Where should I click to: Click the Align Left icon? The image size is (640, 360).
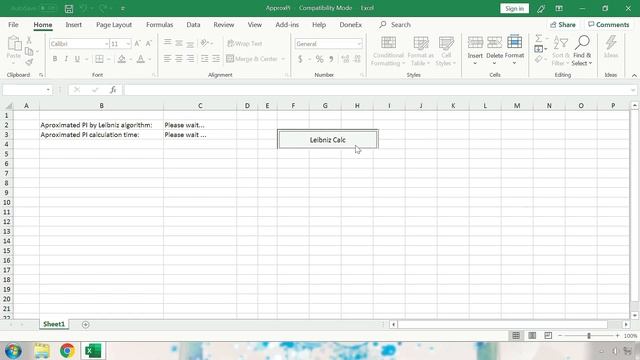[167, 59]
